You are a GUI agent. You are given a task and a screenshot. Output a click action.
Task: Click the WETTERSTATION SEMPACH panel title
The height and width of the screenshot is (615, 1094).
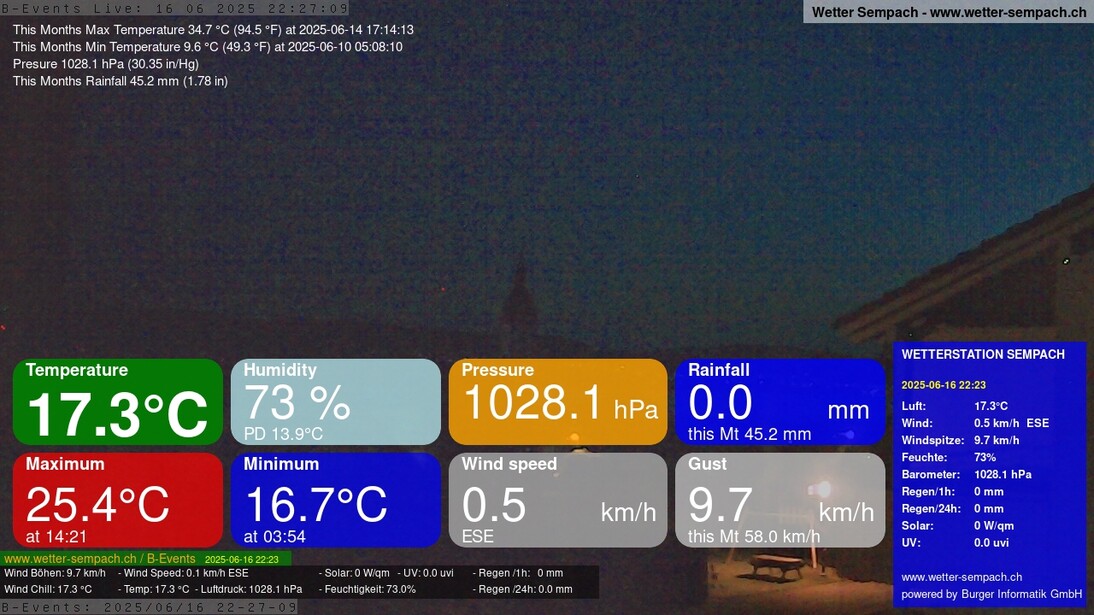tap(983, 355)
